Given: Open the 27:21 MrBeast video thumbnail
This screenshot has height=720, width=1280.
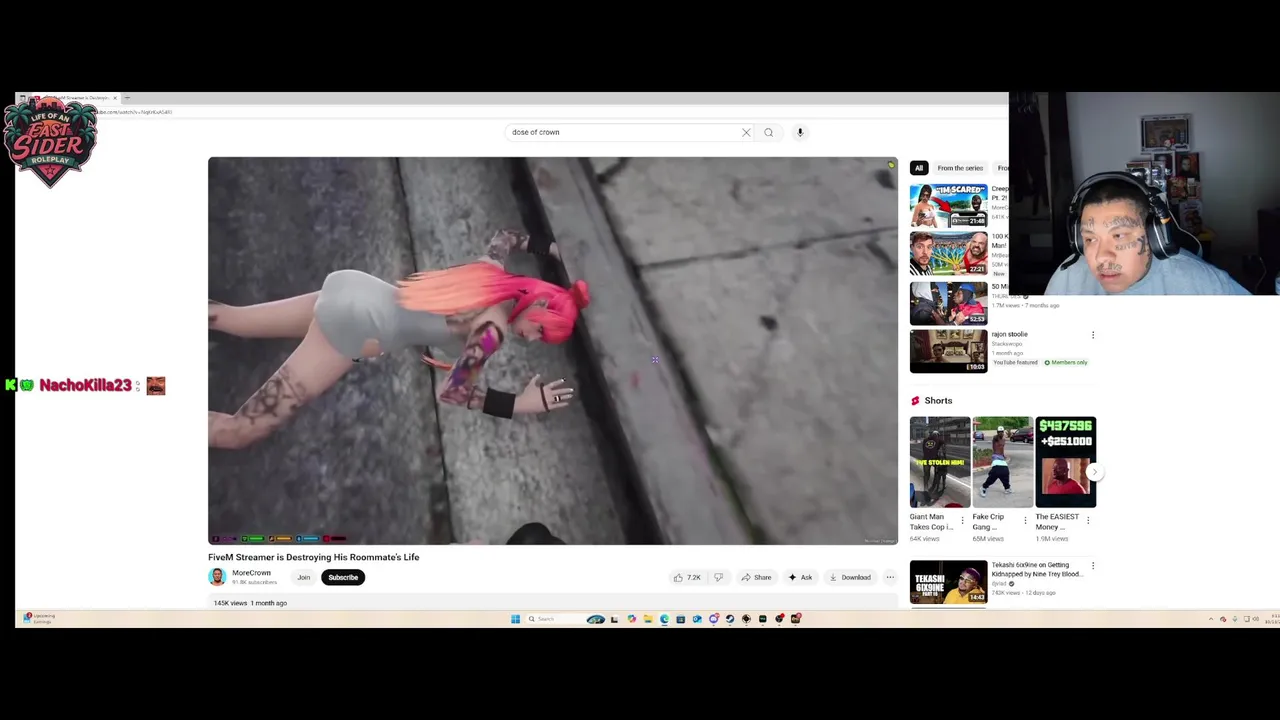Looking at the screenshot, I should click(948, 253).
